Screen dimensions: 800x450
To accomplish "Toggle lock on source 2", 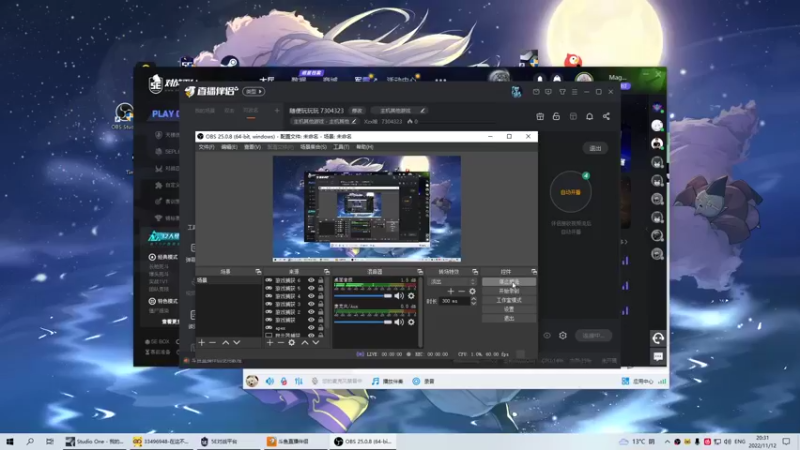I will [321, 312].
